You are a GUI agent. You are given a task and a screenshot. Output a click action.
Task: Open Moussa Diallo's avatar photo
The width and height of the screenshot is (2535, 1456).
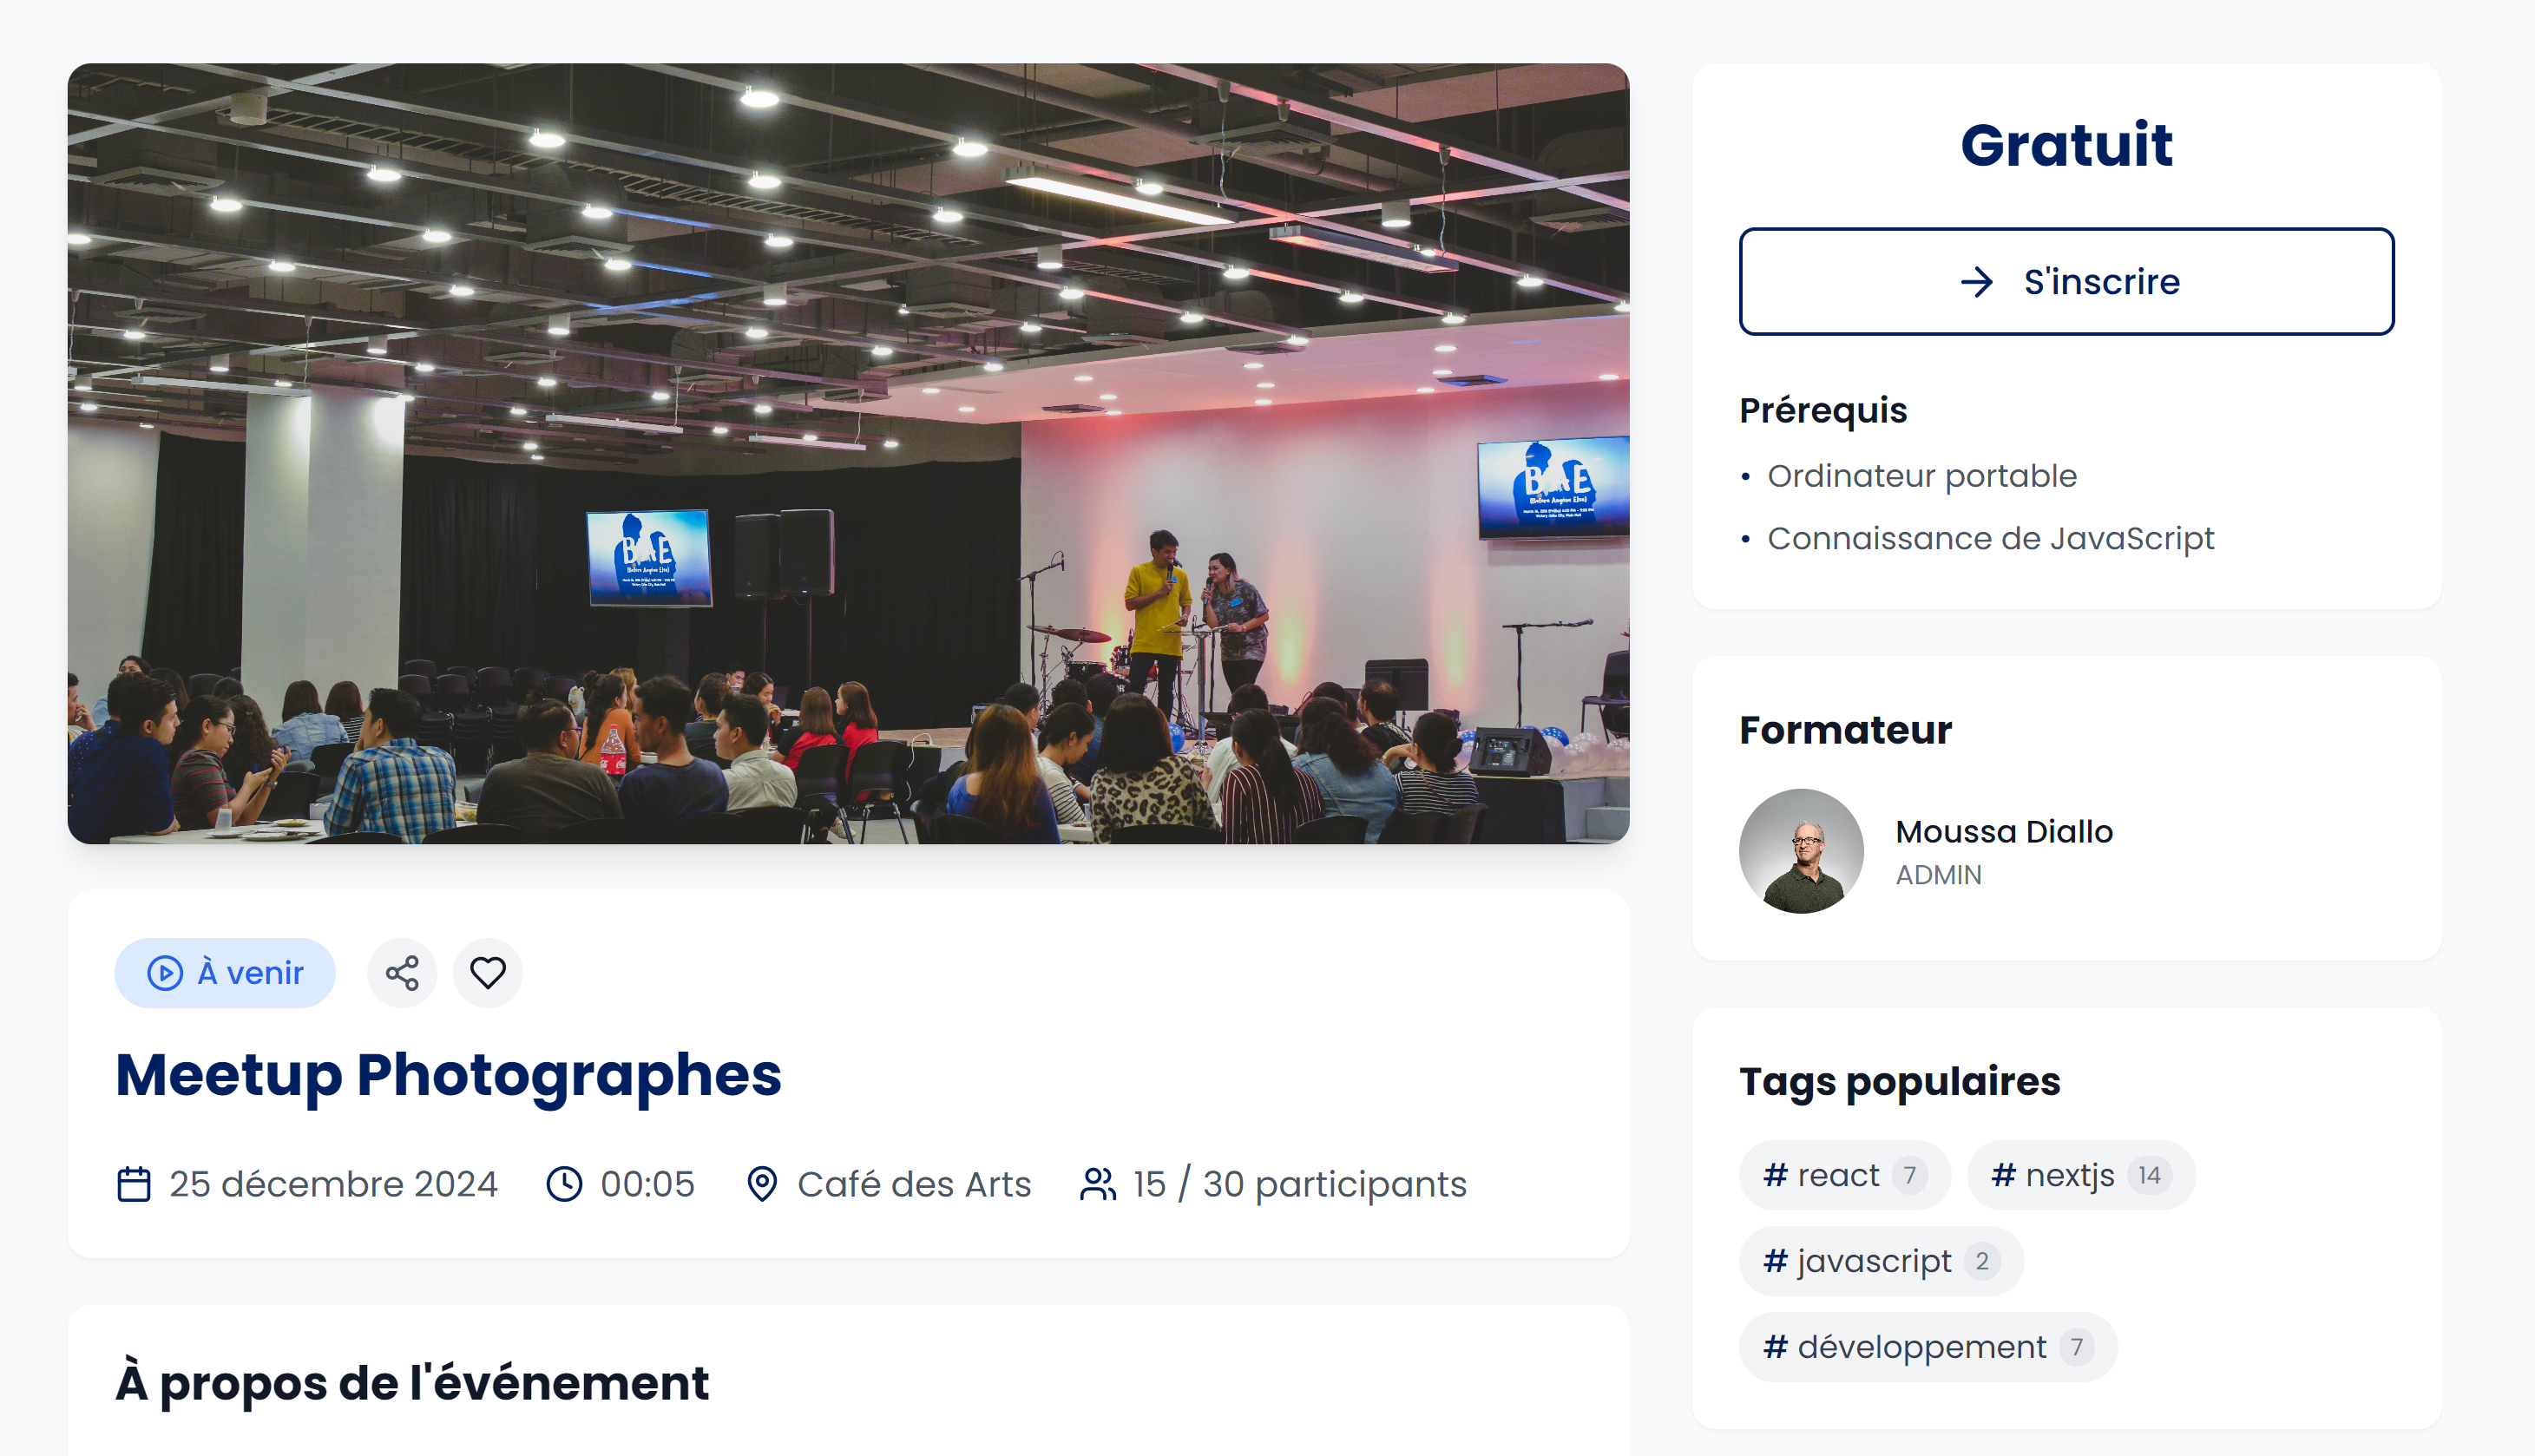point(1801,851)
